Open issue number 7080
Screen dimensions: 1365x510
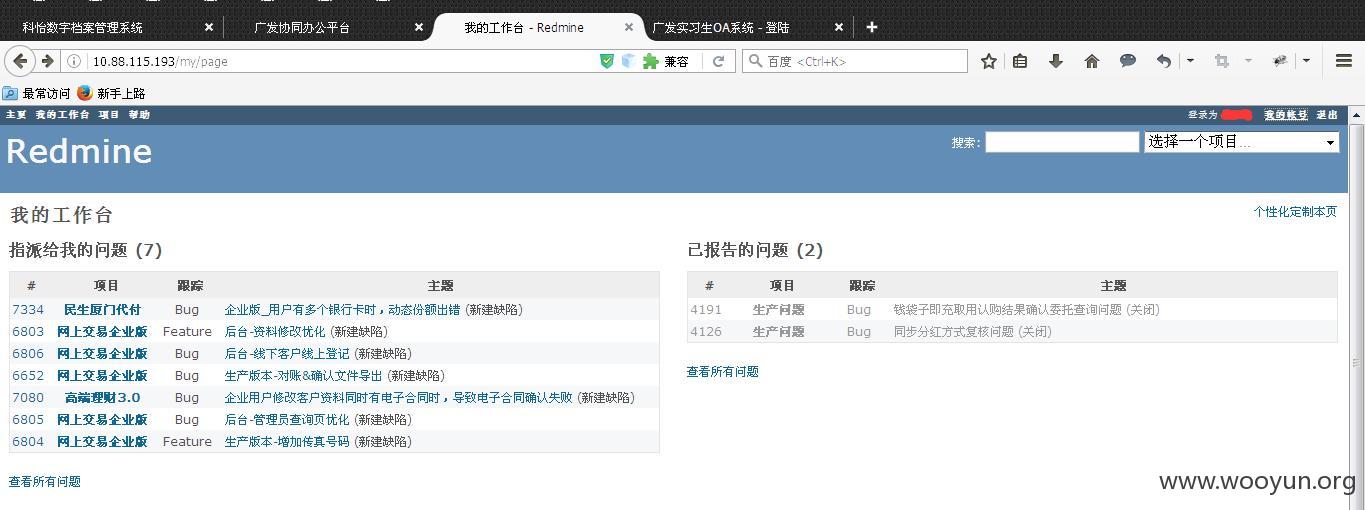(28, 398)
